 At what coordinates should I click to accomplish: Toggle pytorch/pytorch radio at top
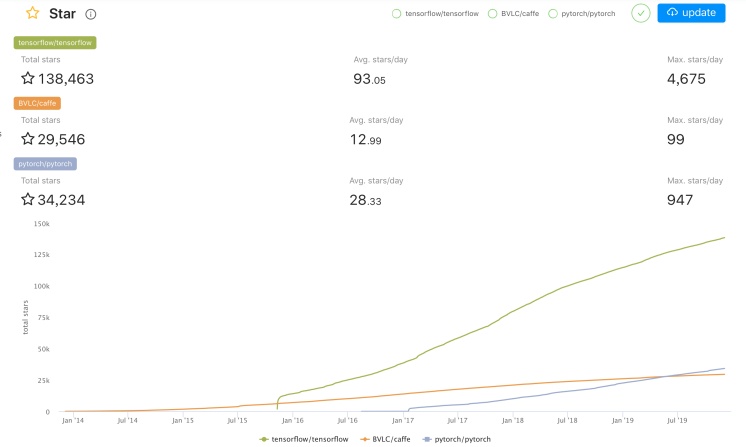553,14
